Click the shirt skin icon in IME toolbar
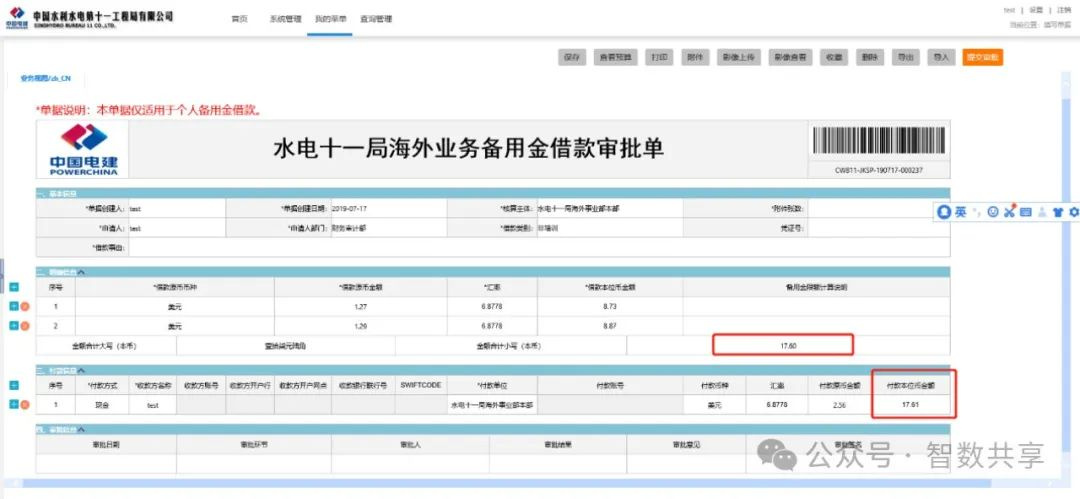 (x=1058, y=212)
